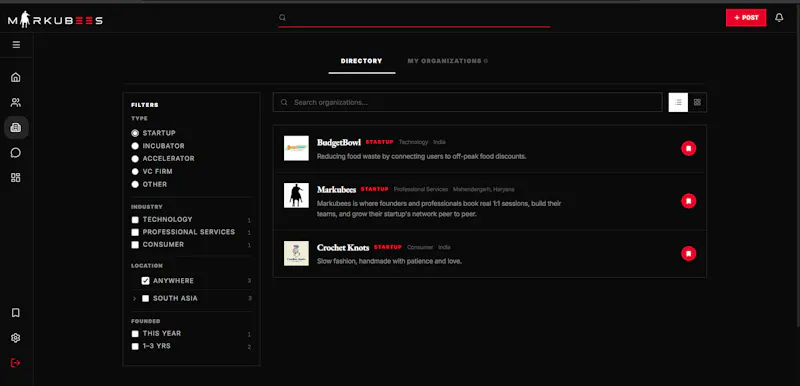Check the South Asia location filter

point(145,298)
